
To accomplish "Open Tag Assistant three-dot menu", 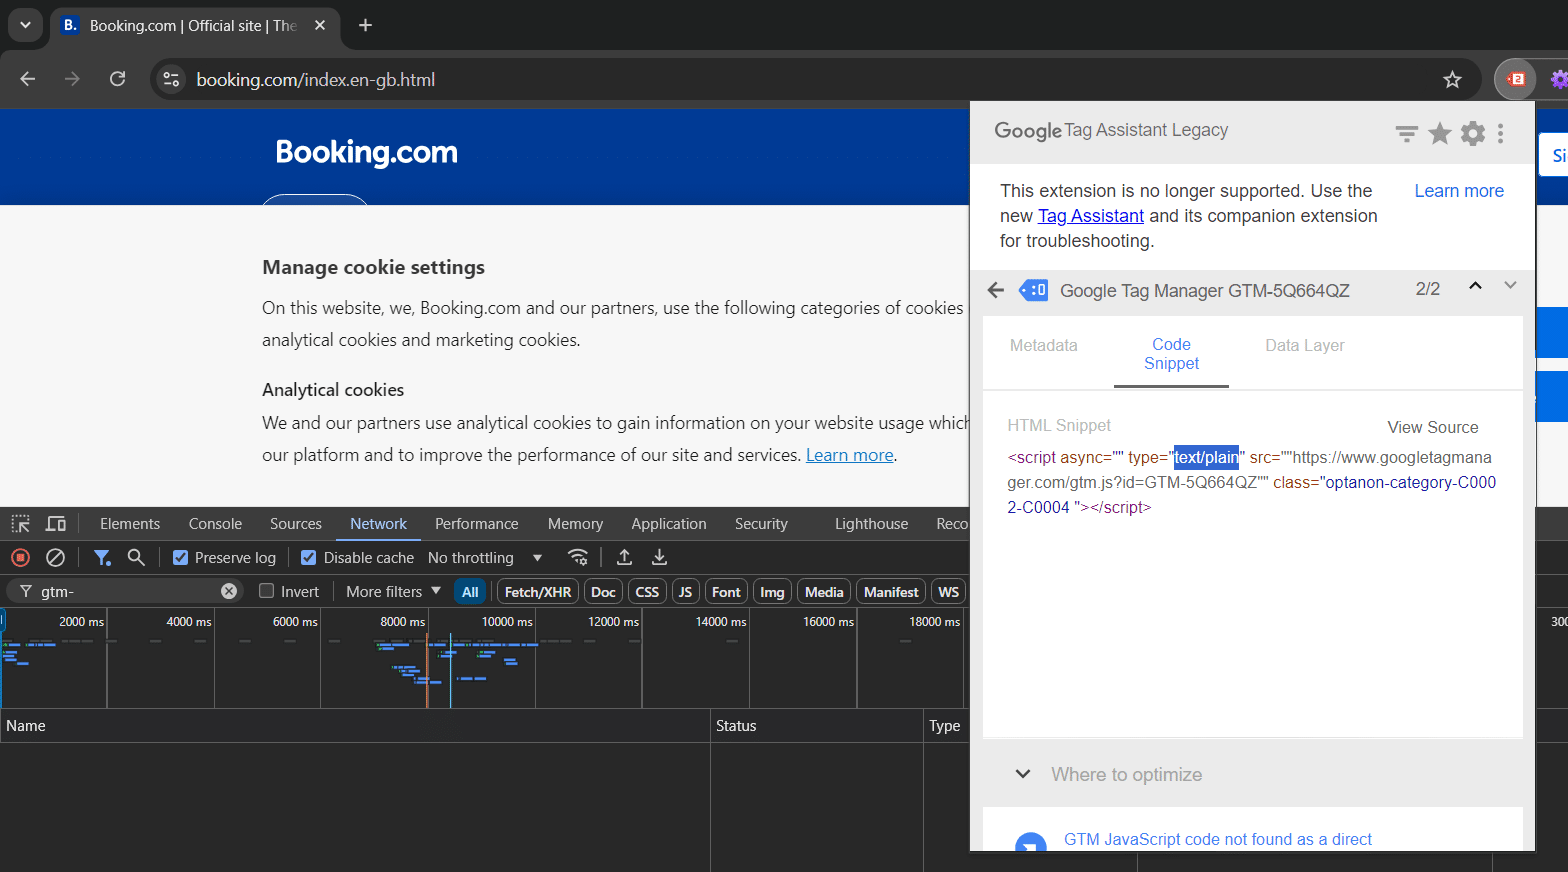I will pos(1501,133).
